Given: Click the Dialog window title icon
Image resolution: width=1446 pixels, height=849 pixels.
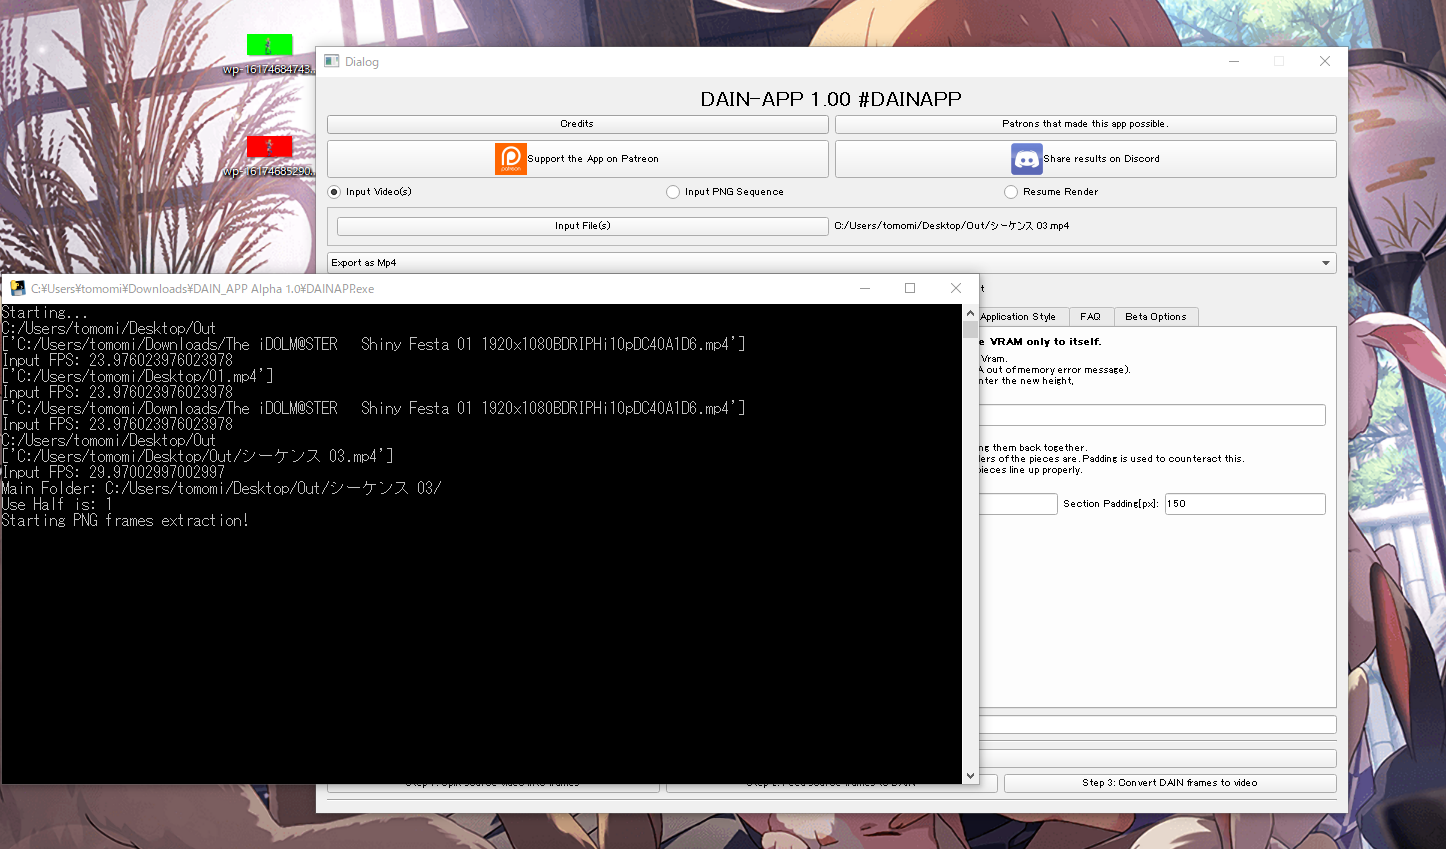Looking at the screenshot, I should click(x=332, y=61).
